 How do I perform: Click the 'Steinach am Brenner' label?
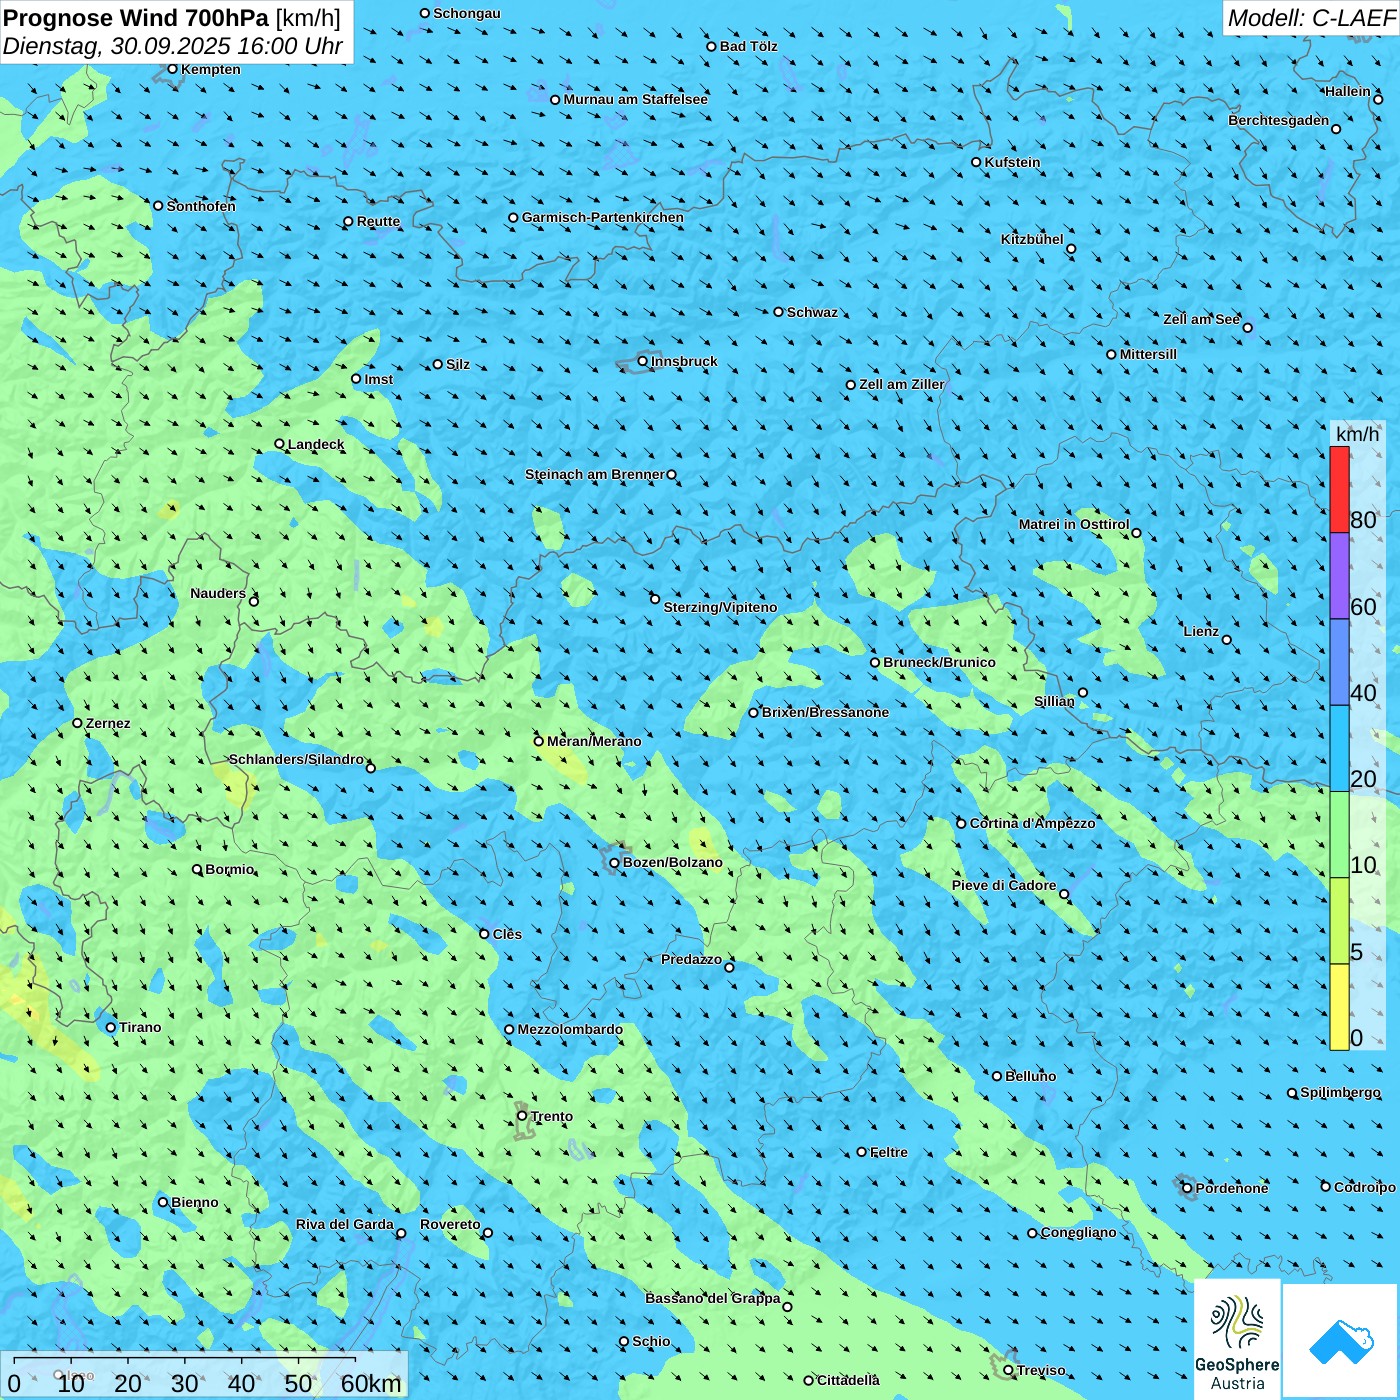click(595, 474)
